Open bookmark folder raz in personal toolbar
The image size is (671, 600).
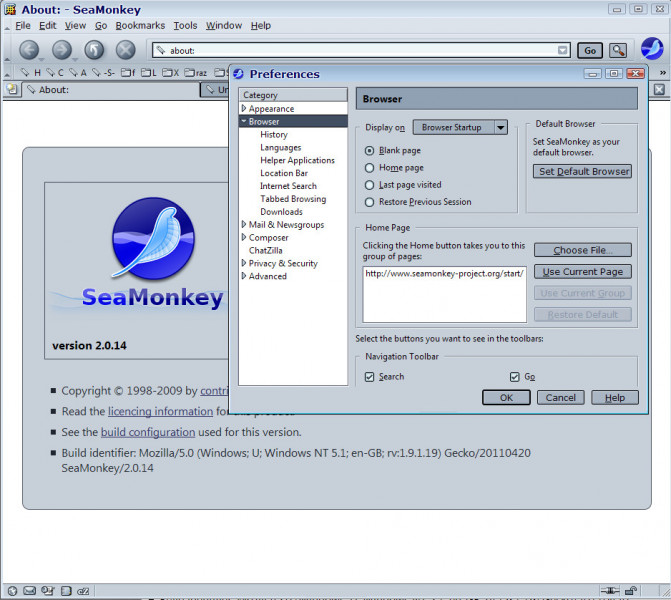[x=196, y=73]
